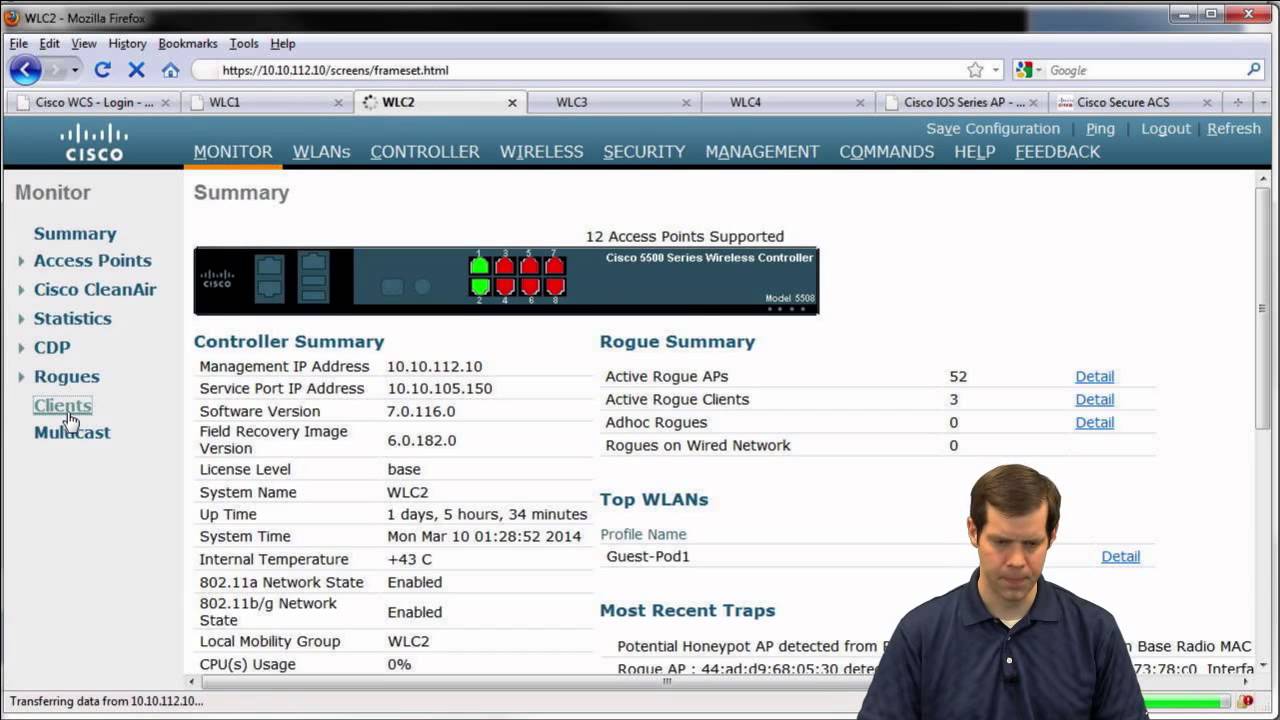Close the WLC1 tab
Viewport: 1280px width, 720px height.
[339, 102]
